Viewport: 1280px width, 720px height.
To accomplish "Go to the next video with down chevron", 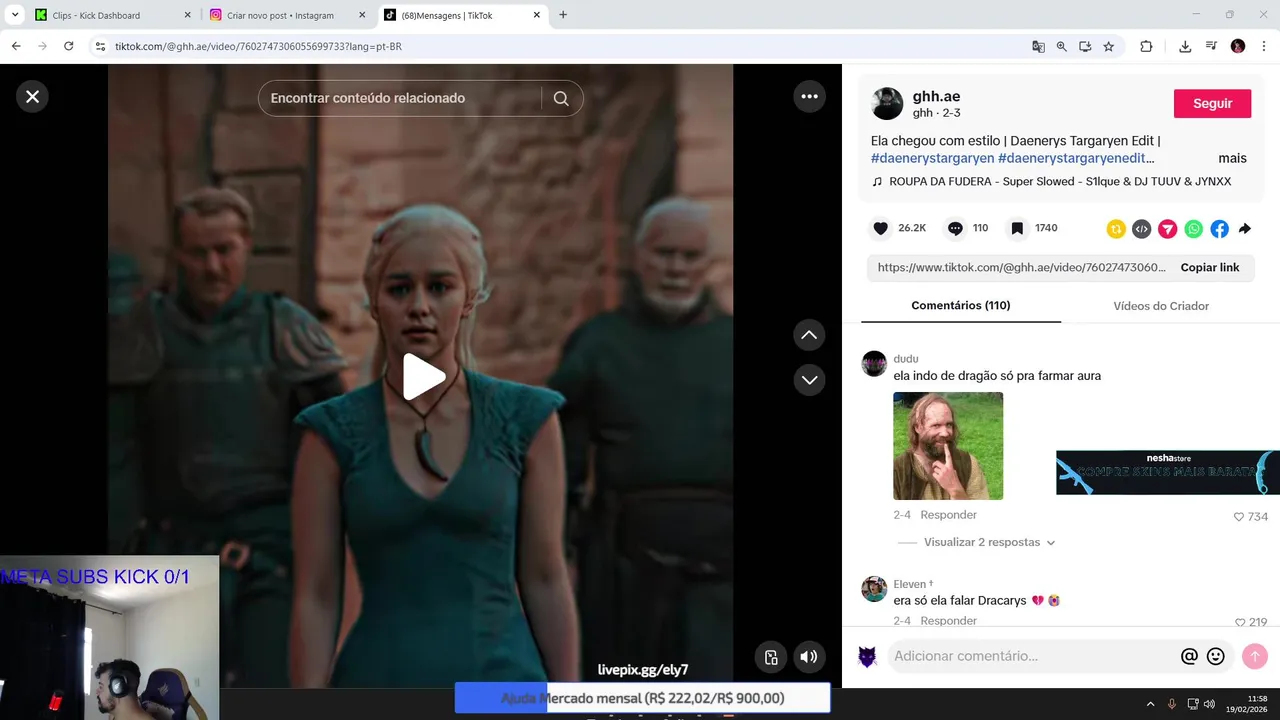I will pyautogui.click(x=809, y=380).
